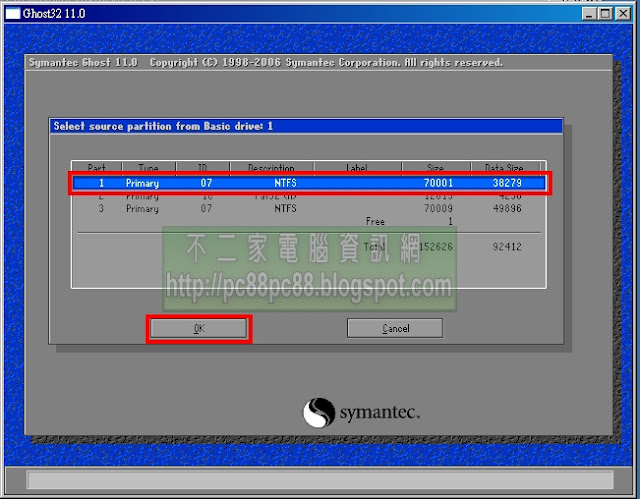Screen dimensions: 640x499
Task: Click the Cancel button in the dialog
Action: pos(395,328)
